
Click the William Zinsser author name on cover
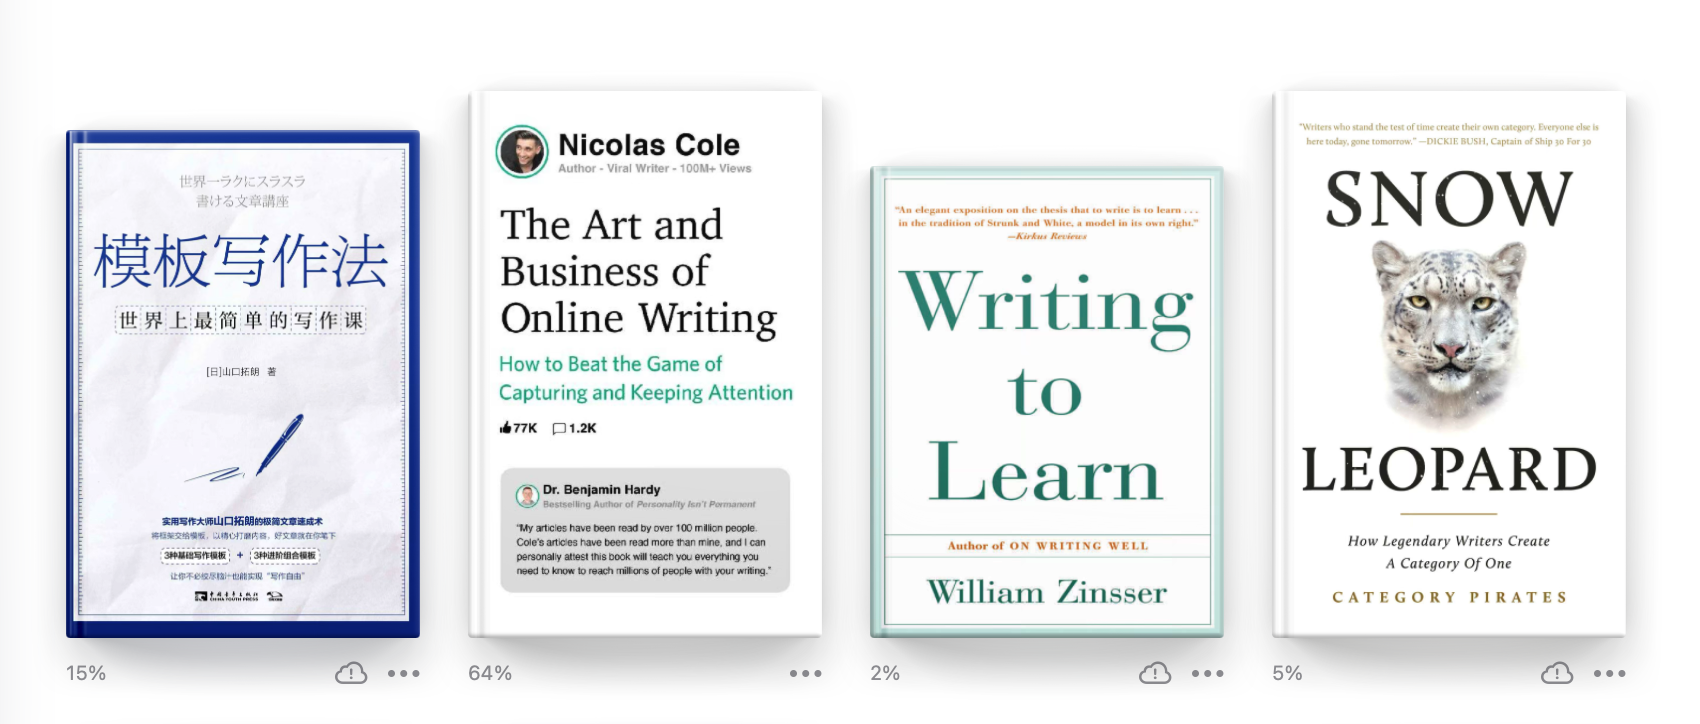[x=1047, y=592]
